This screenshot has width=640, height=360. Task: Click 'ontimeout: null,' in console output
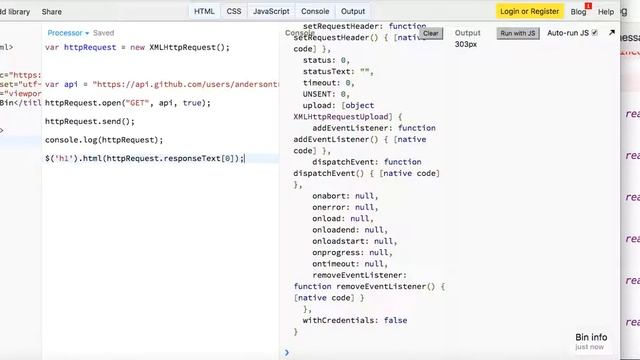pos(350,264)
